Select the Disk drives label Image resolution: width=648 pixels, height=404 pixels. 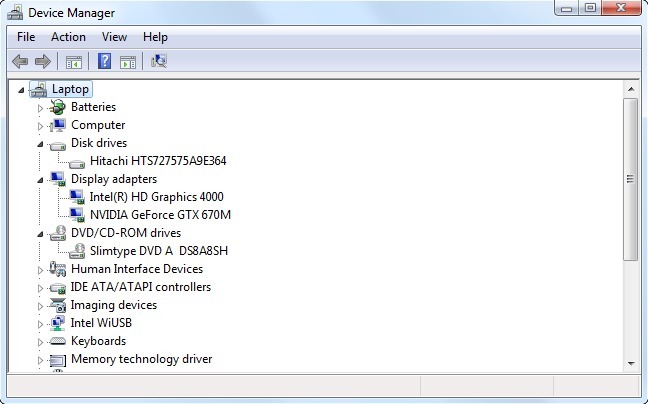(x=99, y=143)
